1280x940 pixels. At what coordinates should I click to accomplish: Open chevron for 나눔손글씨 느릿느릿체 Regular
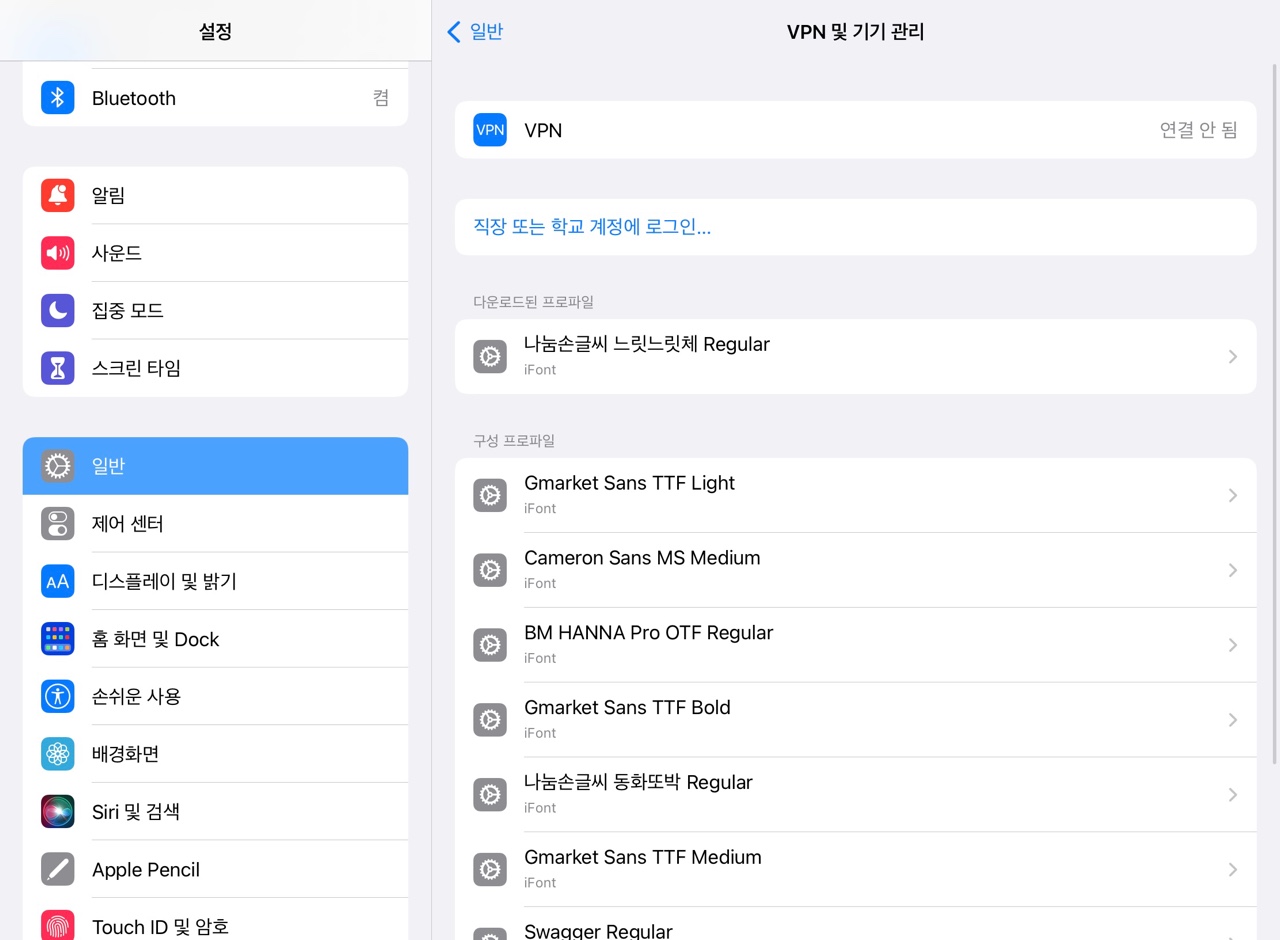(1232, 356)
